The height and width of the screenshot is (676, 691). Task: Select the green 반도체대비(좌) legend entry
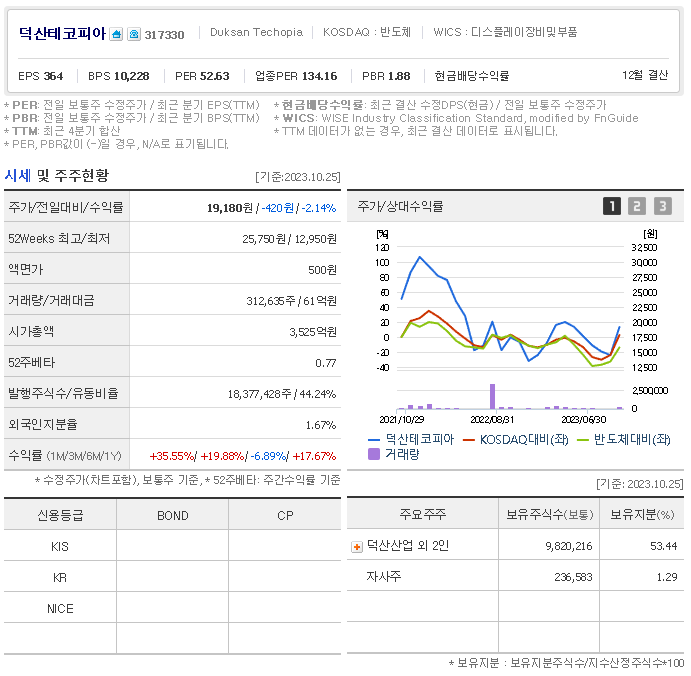[623, 439]
